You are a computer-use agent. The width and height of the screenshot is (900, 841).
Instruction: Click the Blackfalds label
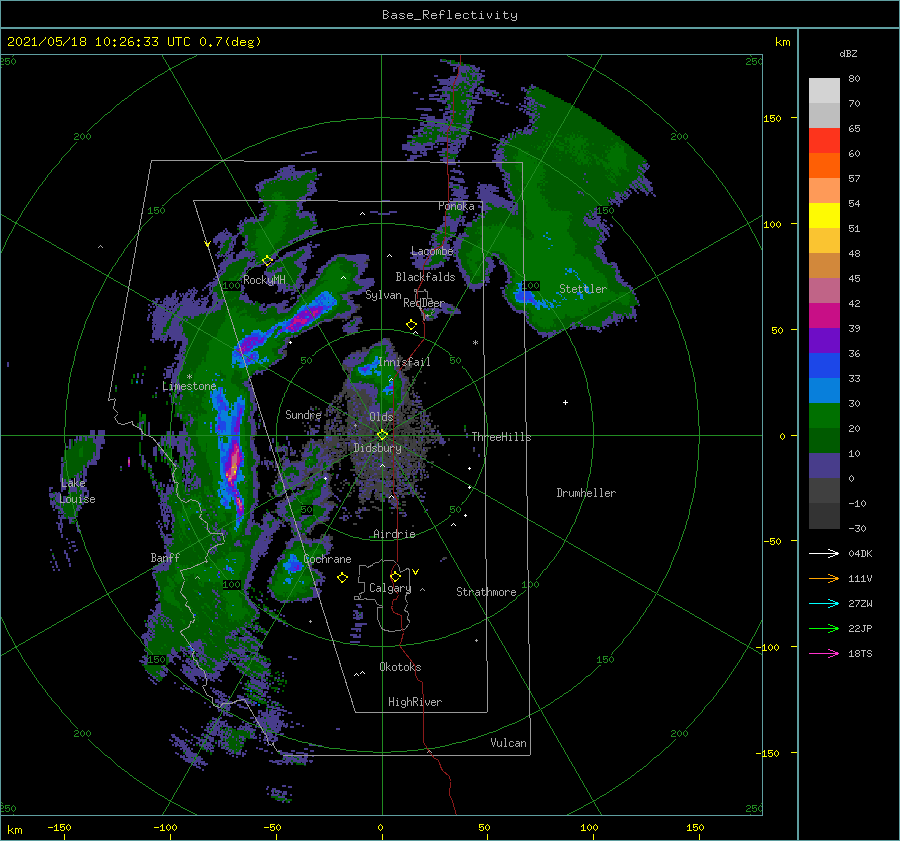tap(425, 277)
